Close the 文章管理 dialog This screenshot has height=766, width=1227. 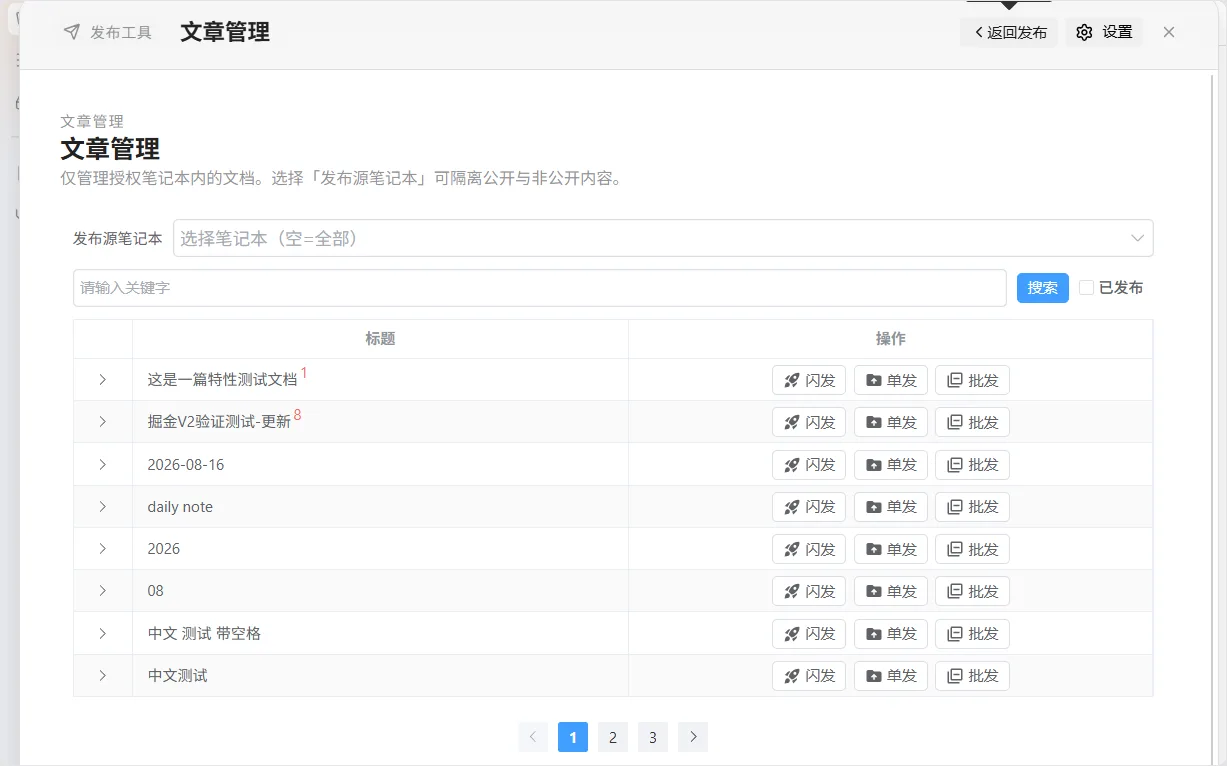click(x=1169, y=32)
